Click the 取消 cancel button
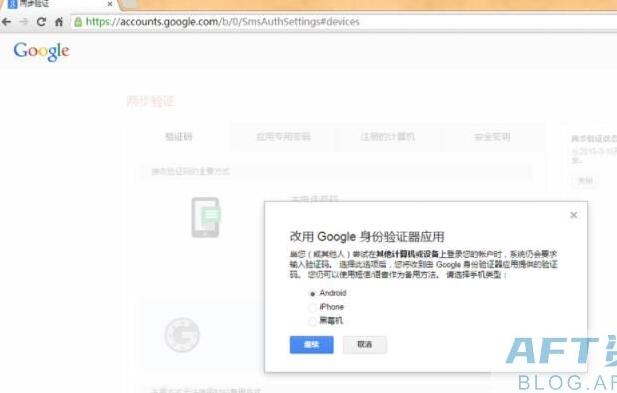 click(x=364, y=345)
